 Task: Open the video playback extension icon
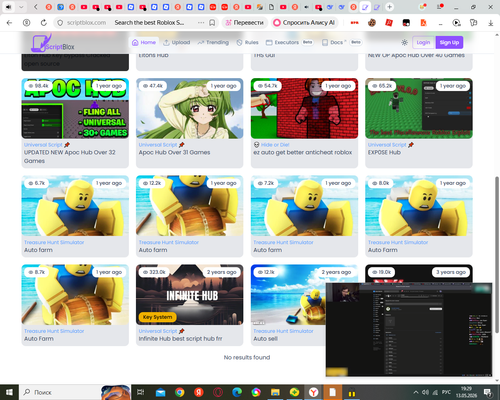(456, 23)
